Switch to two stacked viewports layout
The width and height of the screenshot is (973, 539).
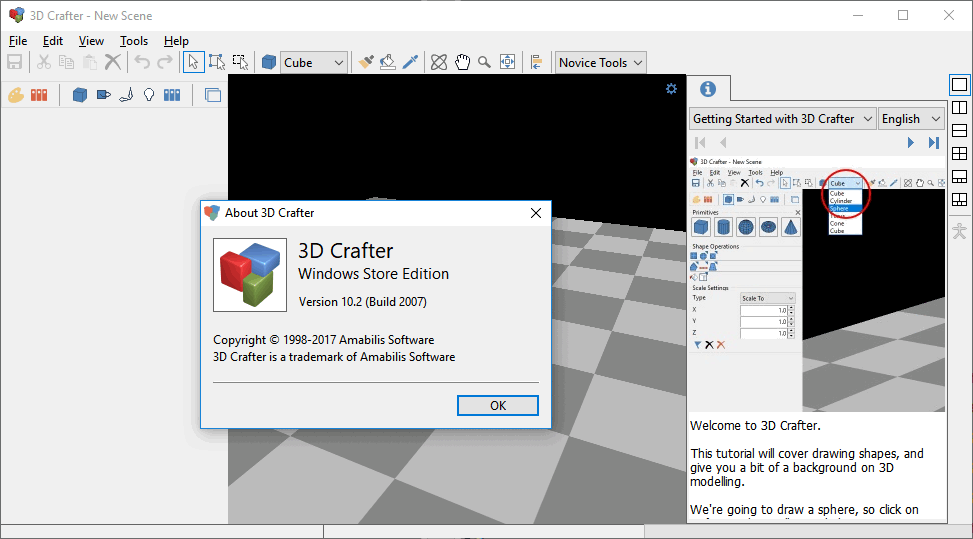click(x=959, y=130)
